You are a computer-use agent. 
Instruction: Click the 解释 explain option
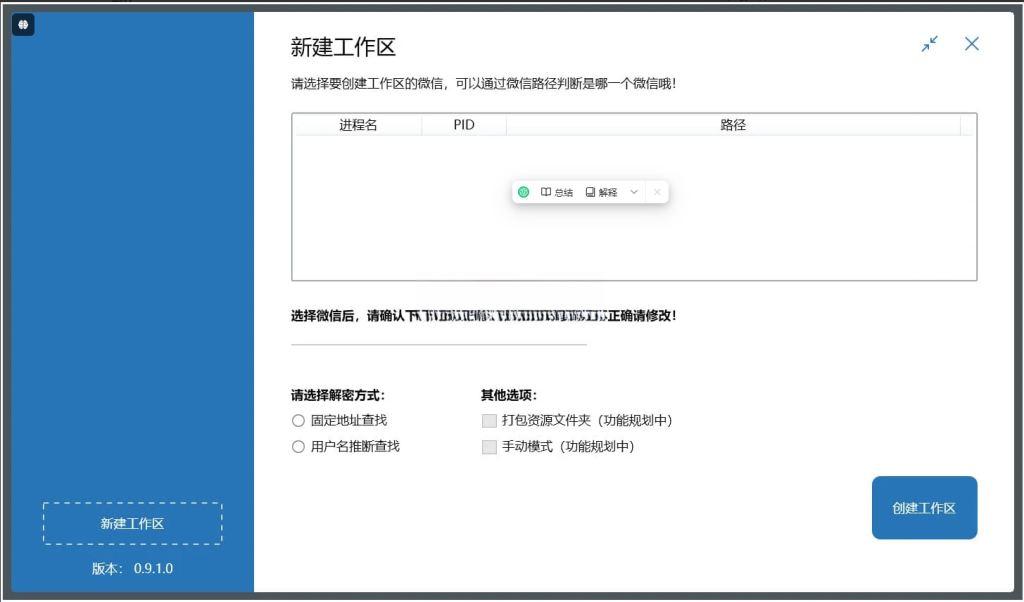click(x=602, y=192)
